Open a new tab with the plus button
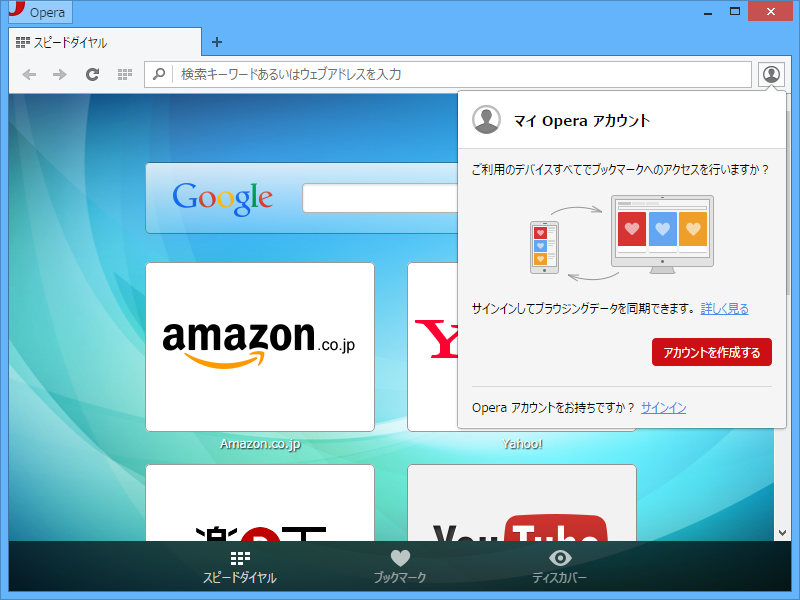800x600 pixels. (217, 43)
